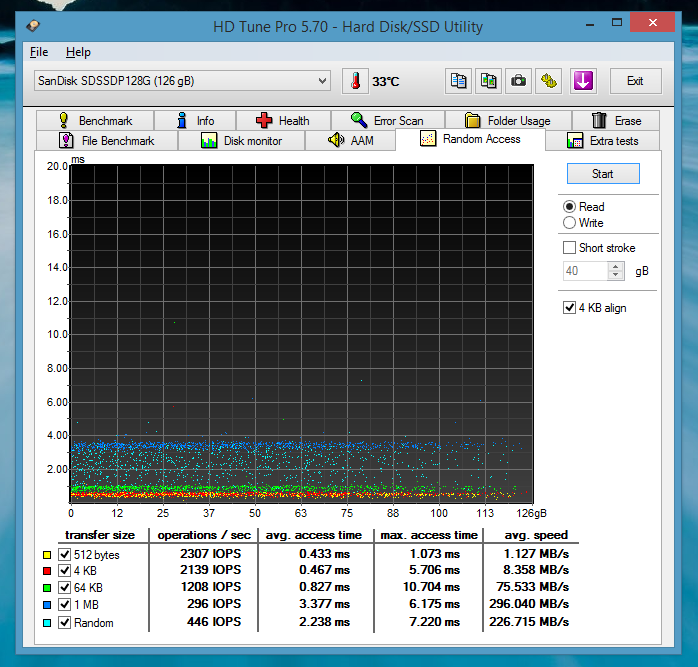Click the 33°C temperature reading

coord(386,81)
